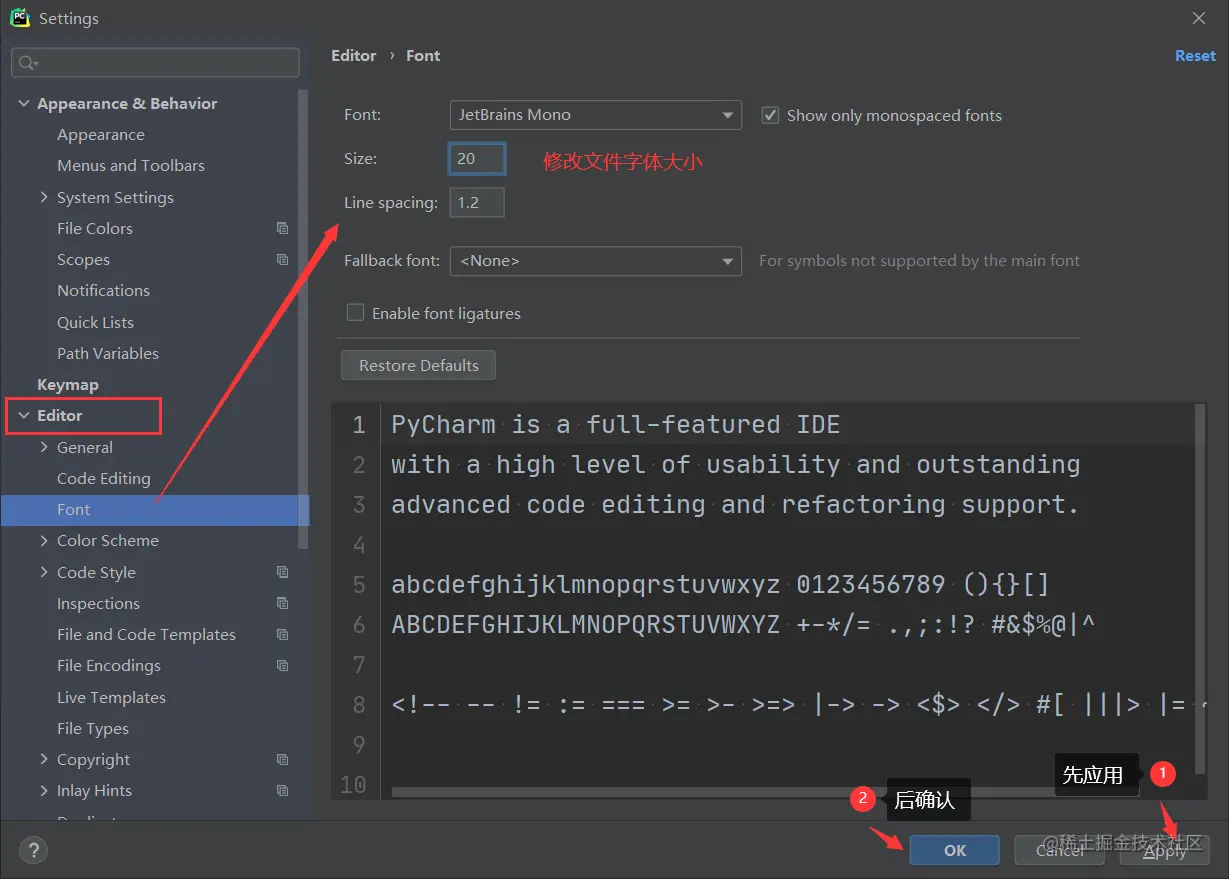Select File Encodings in tree
The width and height of the screenshot is (1229, 879).
click(109, 665)
